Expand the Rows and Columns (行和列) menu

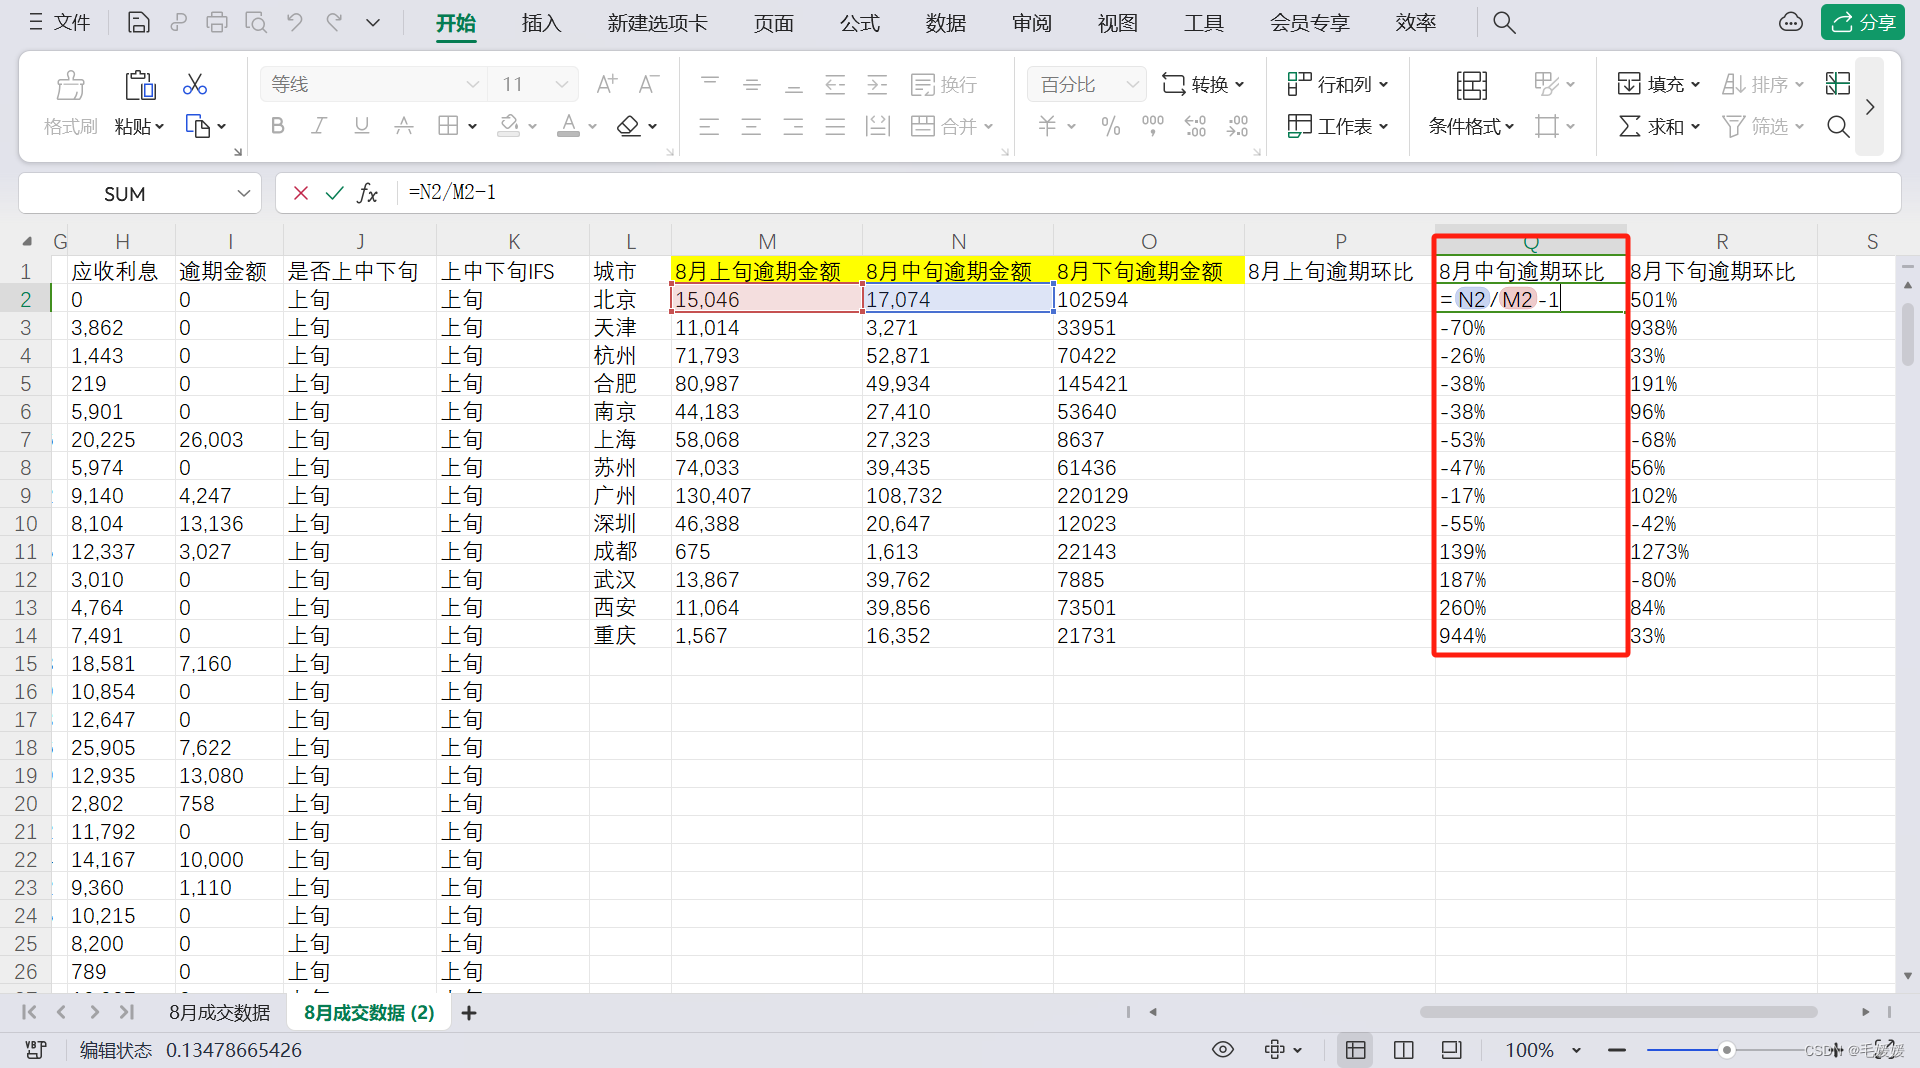click(1338, 84)
